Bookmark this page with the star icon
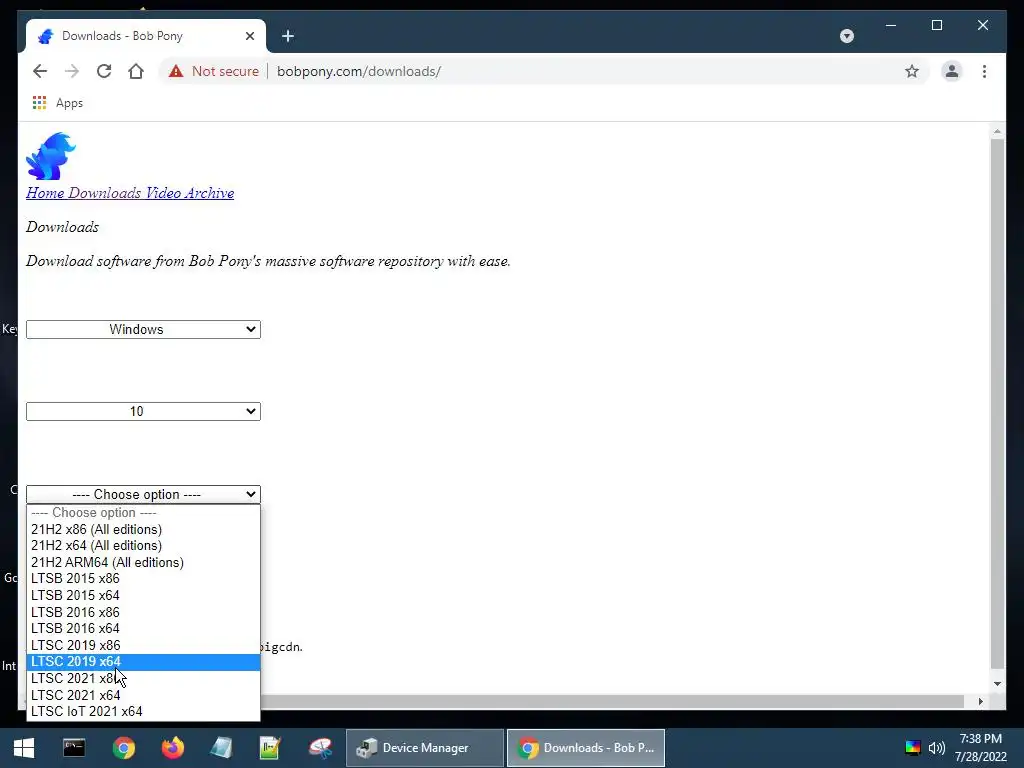This screenshot has height=768, width=1024. click(x=912, y=71)
